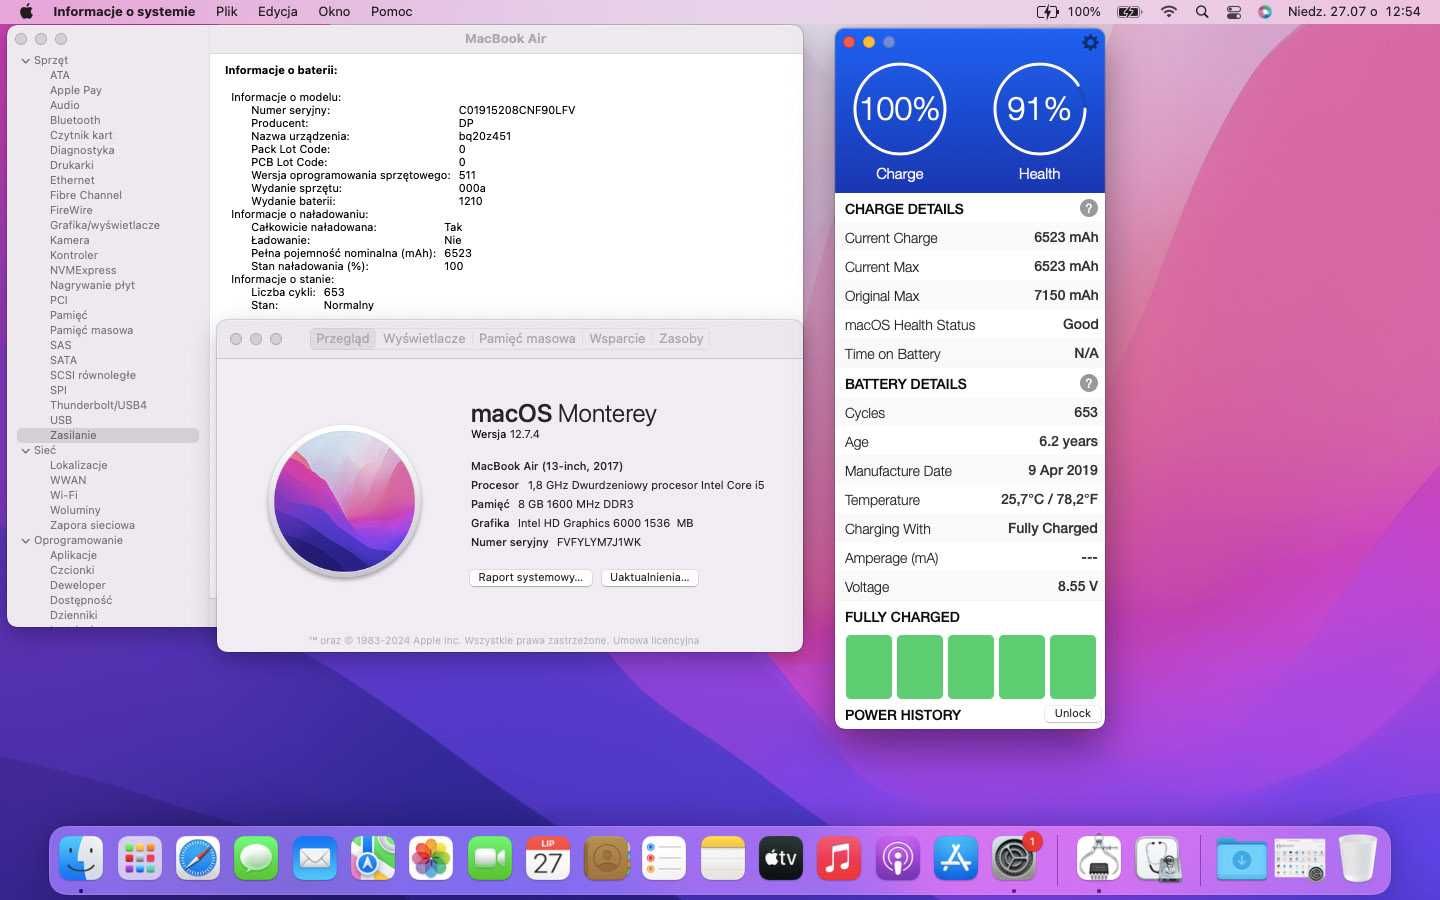Select Pamięć masowa in sidebar

coord(91,330)
